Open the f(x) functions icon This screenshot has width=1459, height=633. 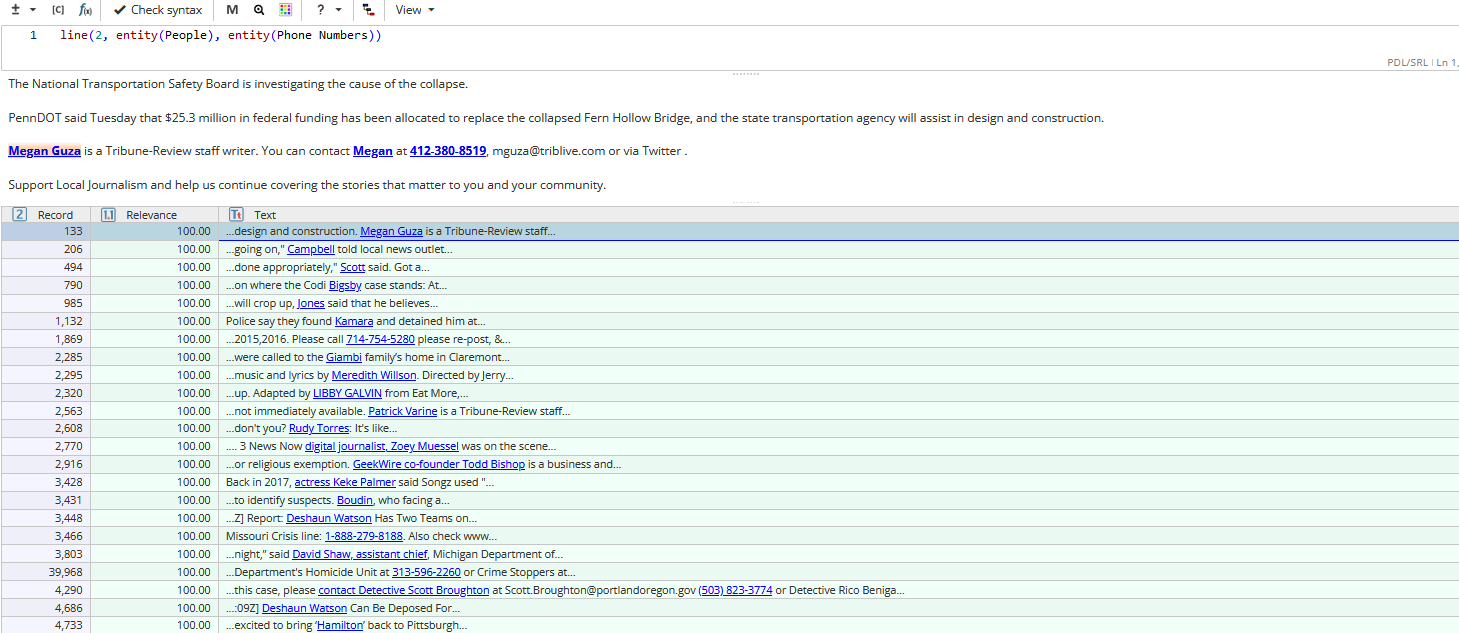(x=86, y=10)
